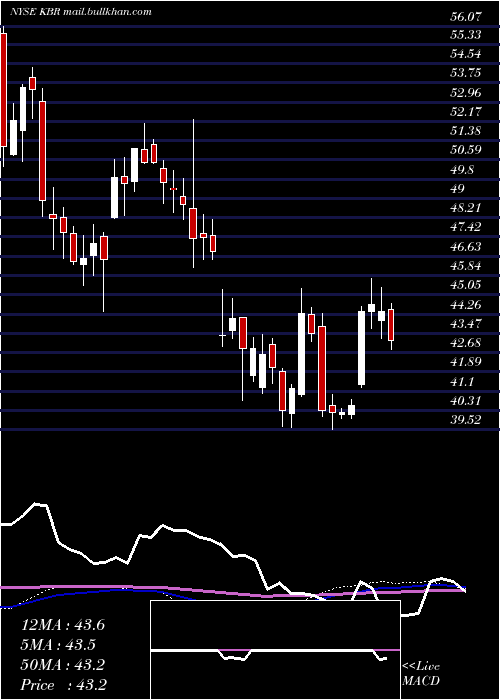
Task: Click the 44.26 price axis label
Action: tap(466, 304)
